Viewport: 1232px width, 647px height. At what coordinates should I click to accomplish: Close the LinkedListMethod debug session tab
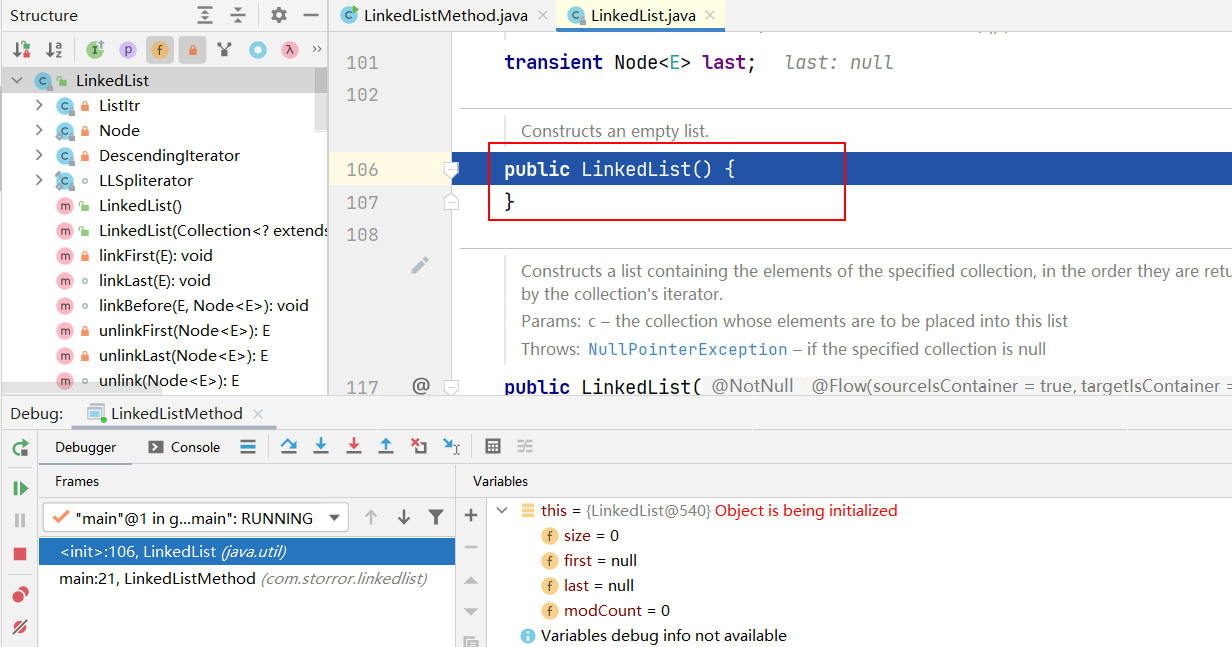click(x=258, y=413)
